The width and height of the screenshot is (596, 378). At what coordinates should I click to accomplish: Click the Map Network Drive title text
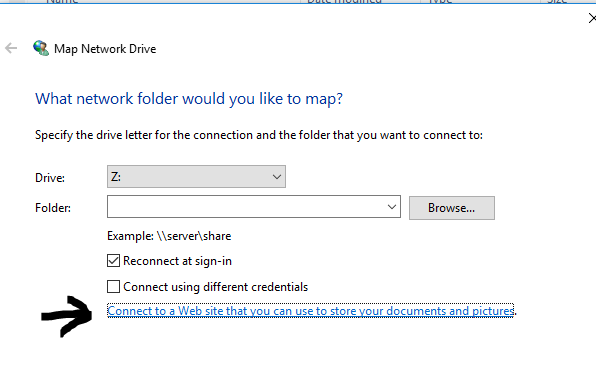105,49
